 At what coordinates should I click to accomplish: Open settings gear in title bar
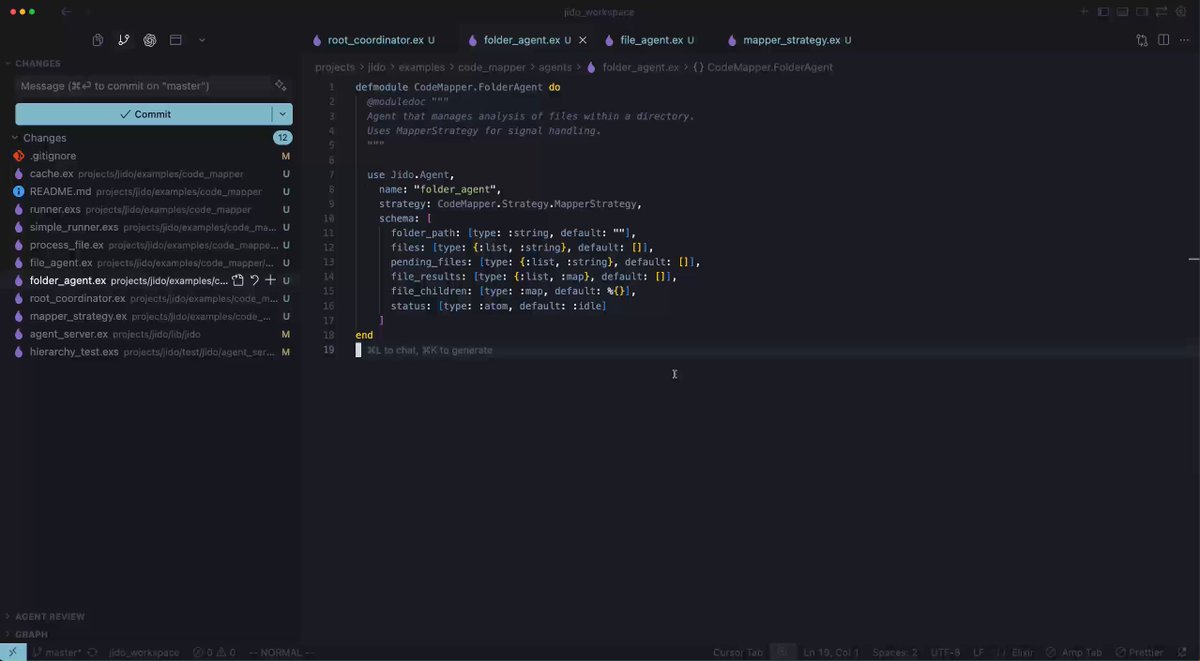point(1181,12)
